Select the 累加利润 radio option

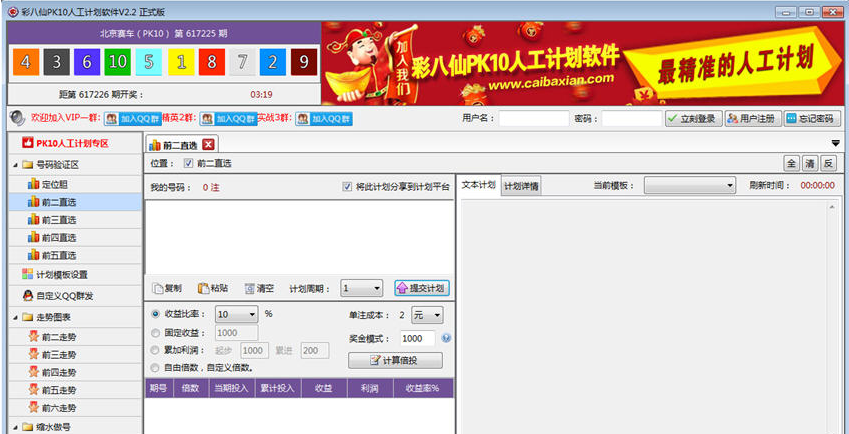tap(156, 350)
